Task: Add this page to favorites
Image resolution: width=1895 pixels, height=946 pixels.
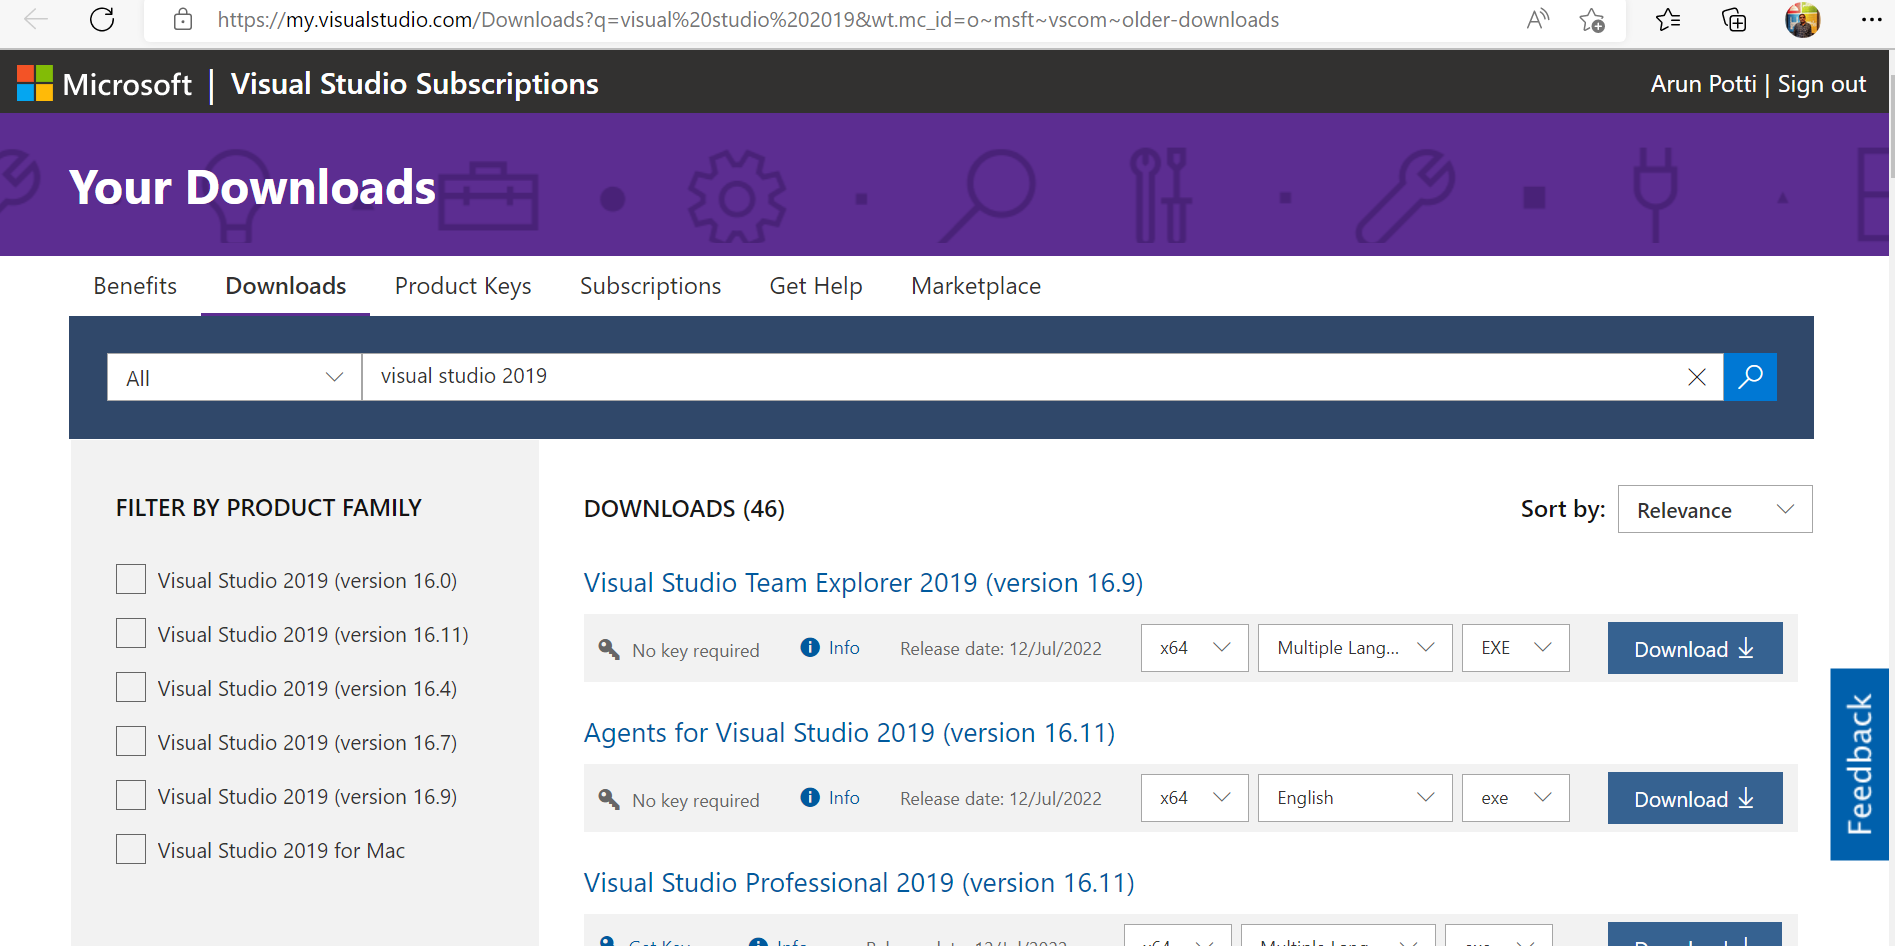Action: click(x=1592, y=20)
